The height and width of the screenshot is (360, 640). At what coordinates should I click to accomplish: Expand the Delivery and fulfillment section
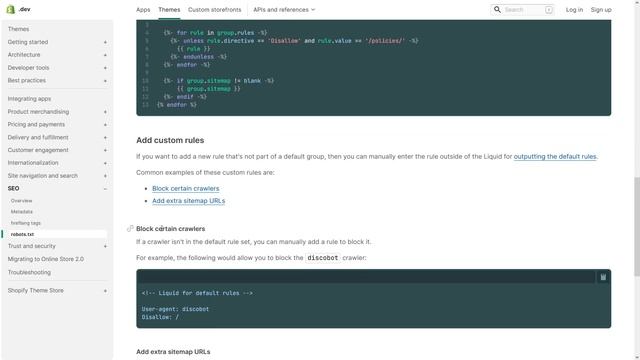pyautogui.click(x=105, y=138)
